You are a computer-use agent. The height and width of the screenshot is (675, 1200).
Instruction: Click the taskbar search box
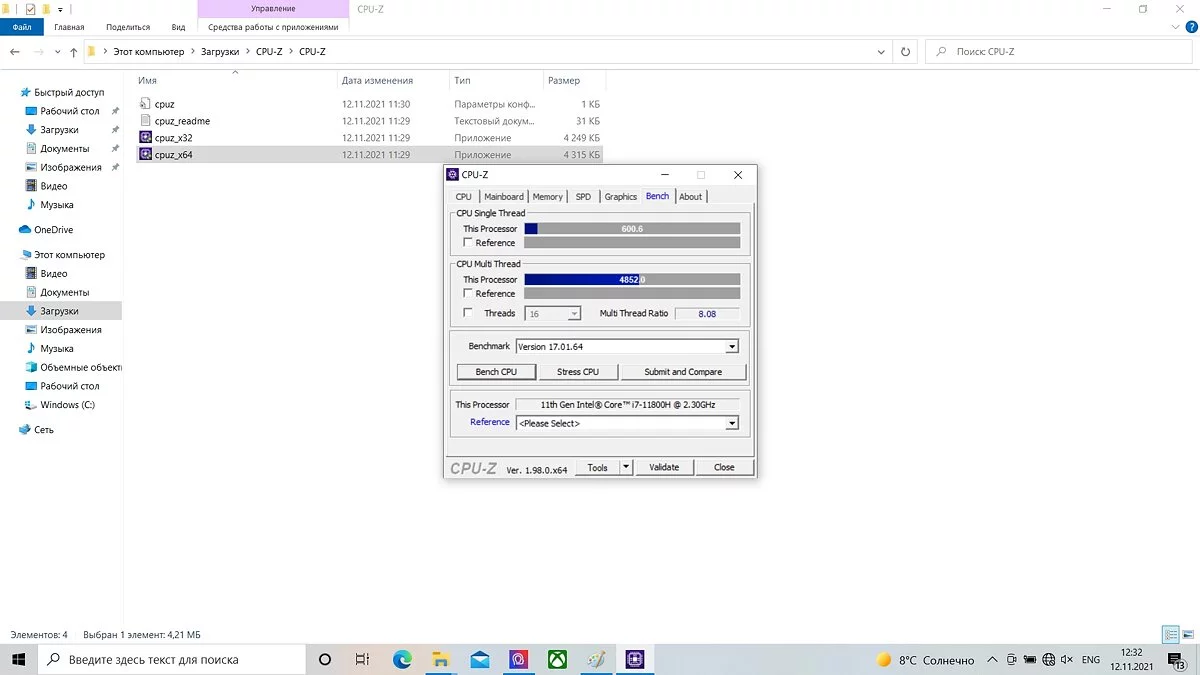172,660
